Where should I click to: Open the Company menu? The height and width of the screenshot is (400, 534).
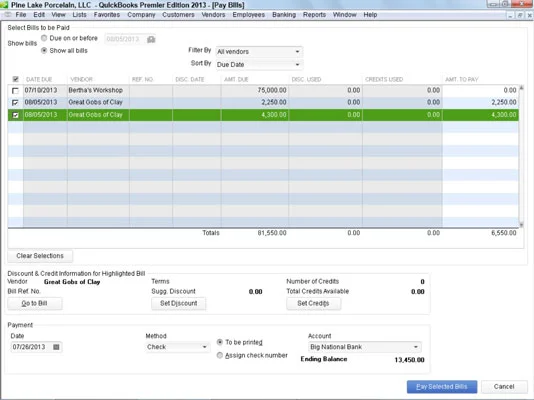tap(141, 15)
